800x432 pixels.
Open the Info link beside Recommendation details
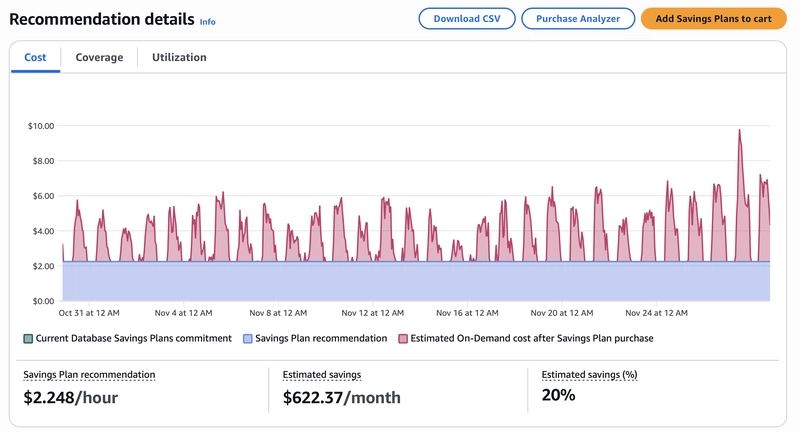click(x=207, y=21)
